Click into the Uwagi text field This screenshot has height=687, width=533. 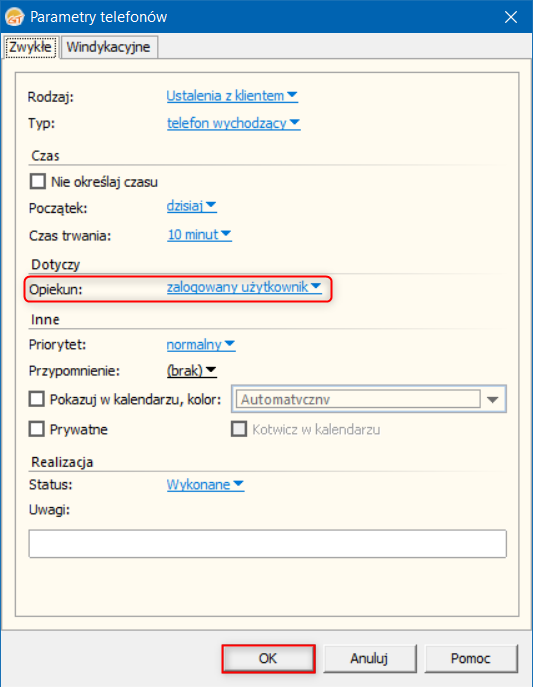tap(268, 544)
